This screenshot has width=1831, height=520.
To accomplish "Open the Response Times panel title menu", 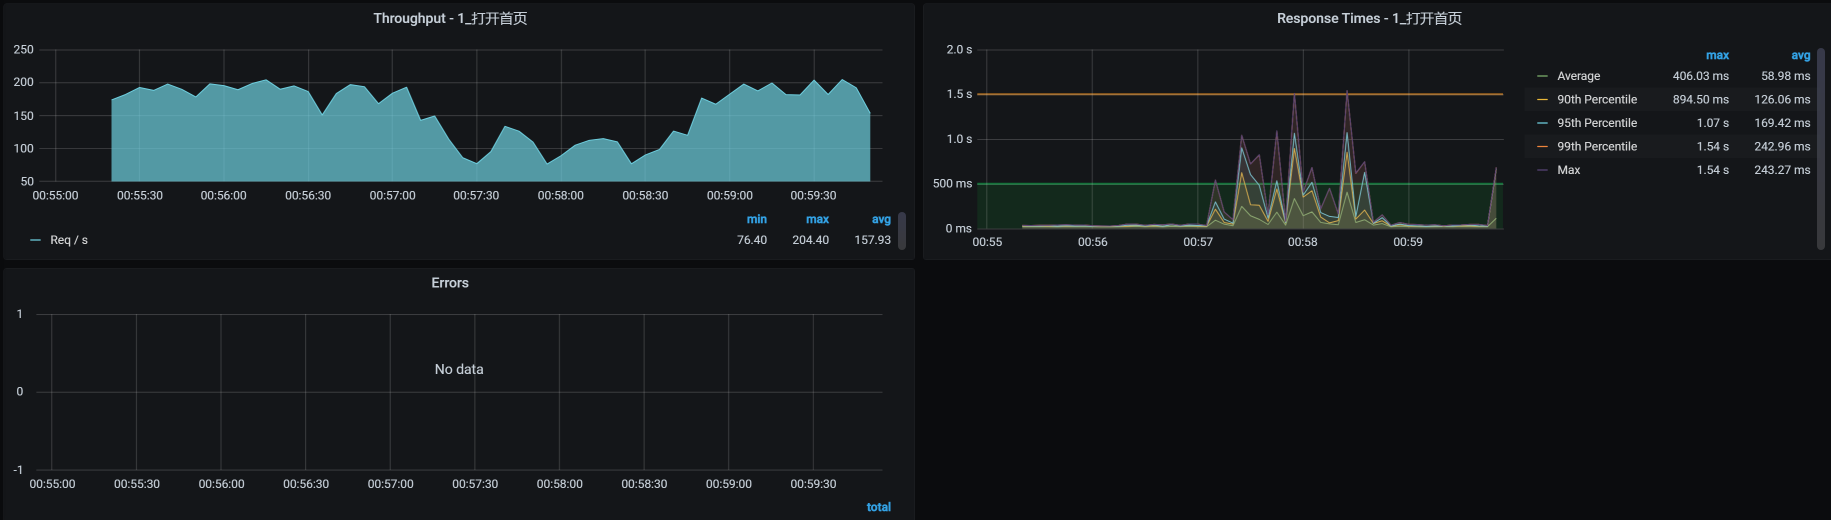I will point(1368,18).
